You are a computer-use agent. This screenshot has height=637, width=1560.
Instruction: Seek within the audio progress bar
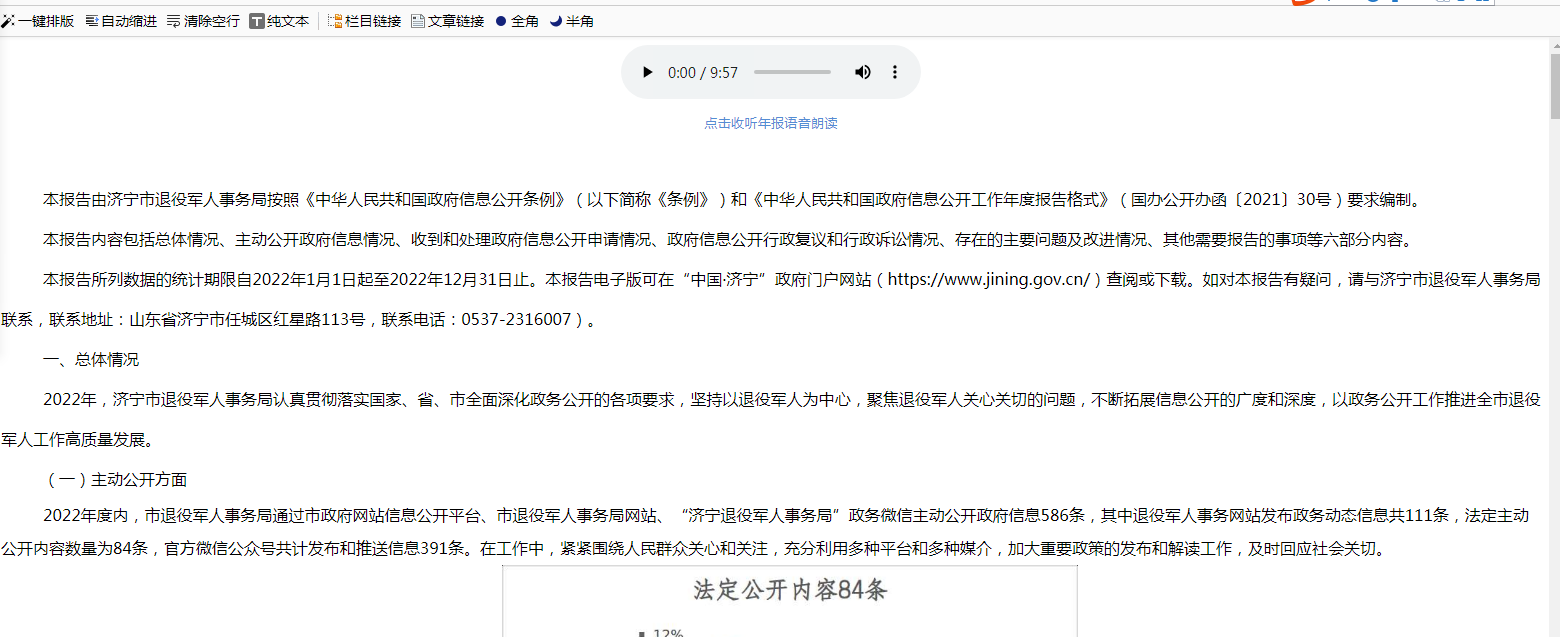(792, 72)
